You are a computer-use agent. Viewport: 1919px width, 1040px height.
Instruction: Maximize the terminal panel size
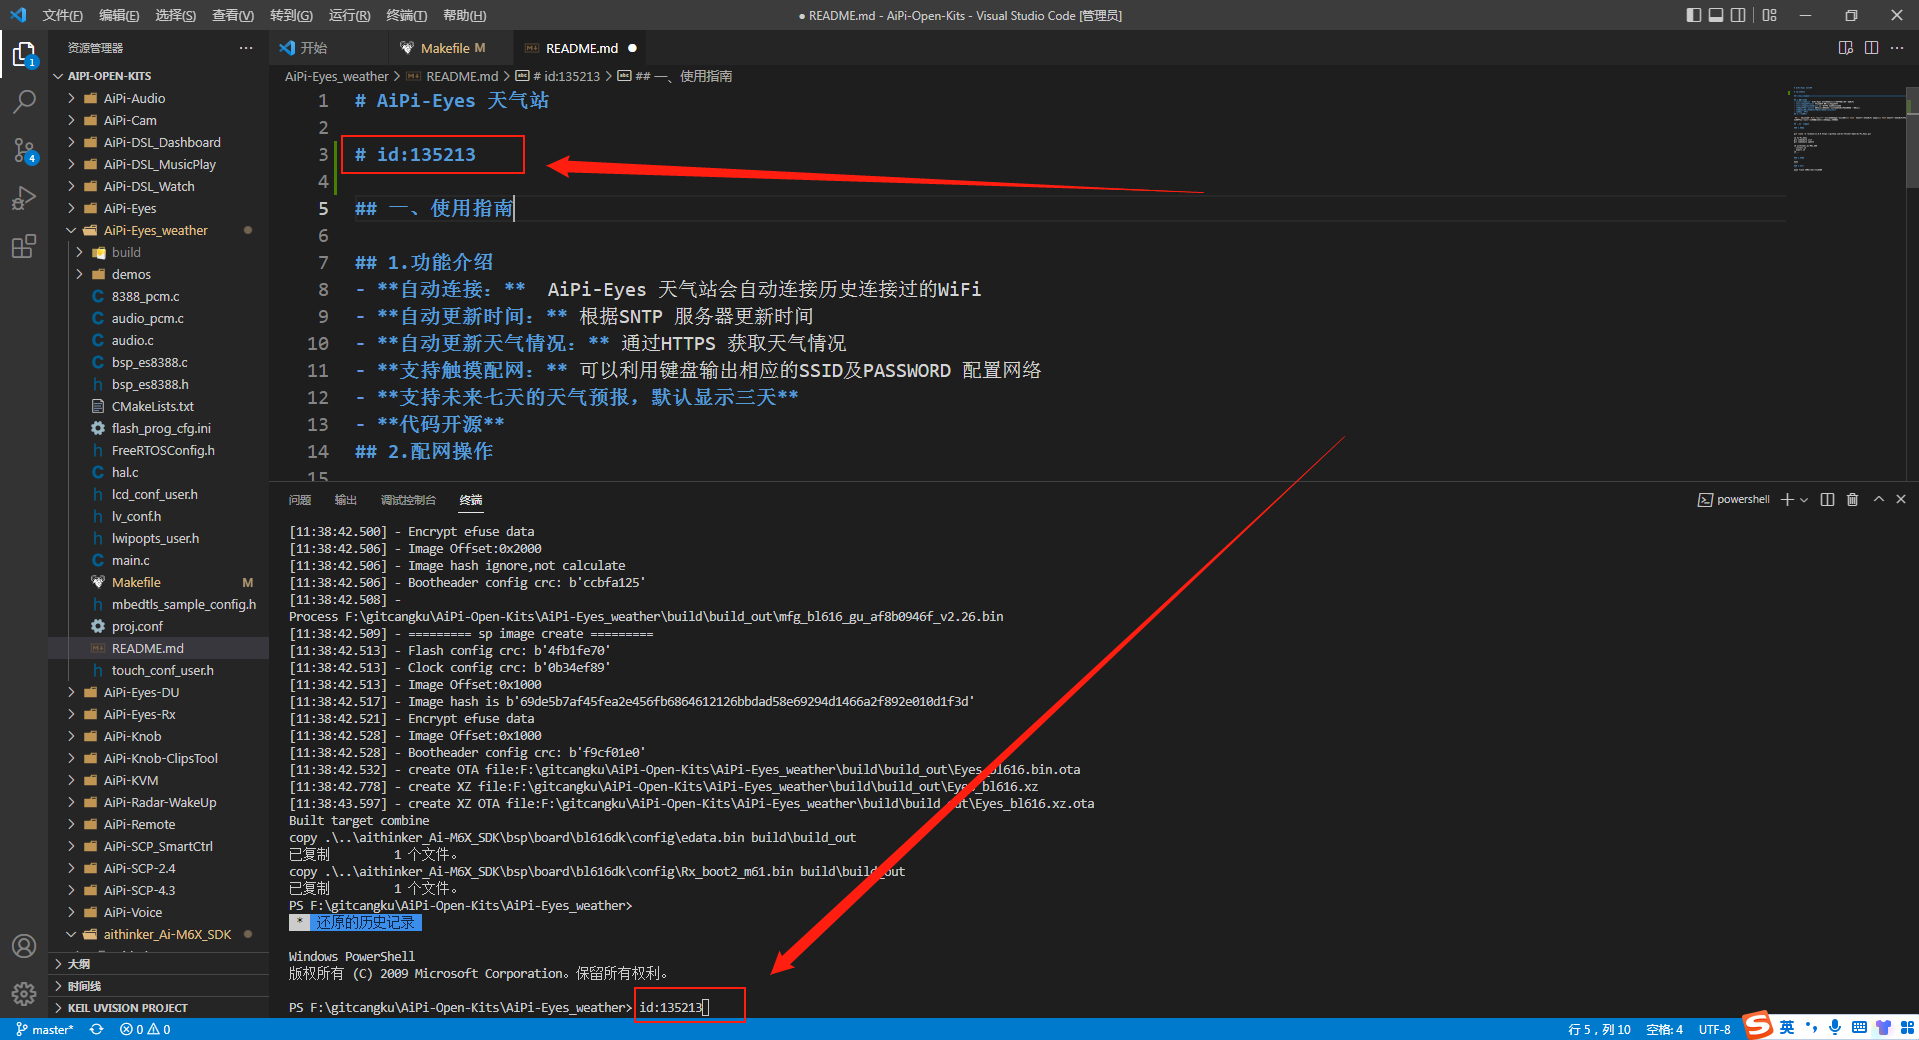click(1879, 499)
